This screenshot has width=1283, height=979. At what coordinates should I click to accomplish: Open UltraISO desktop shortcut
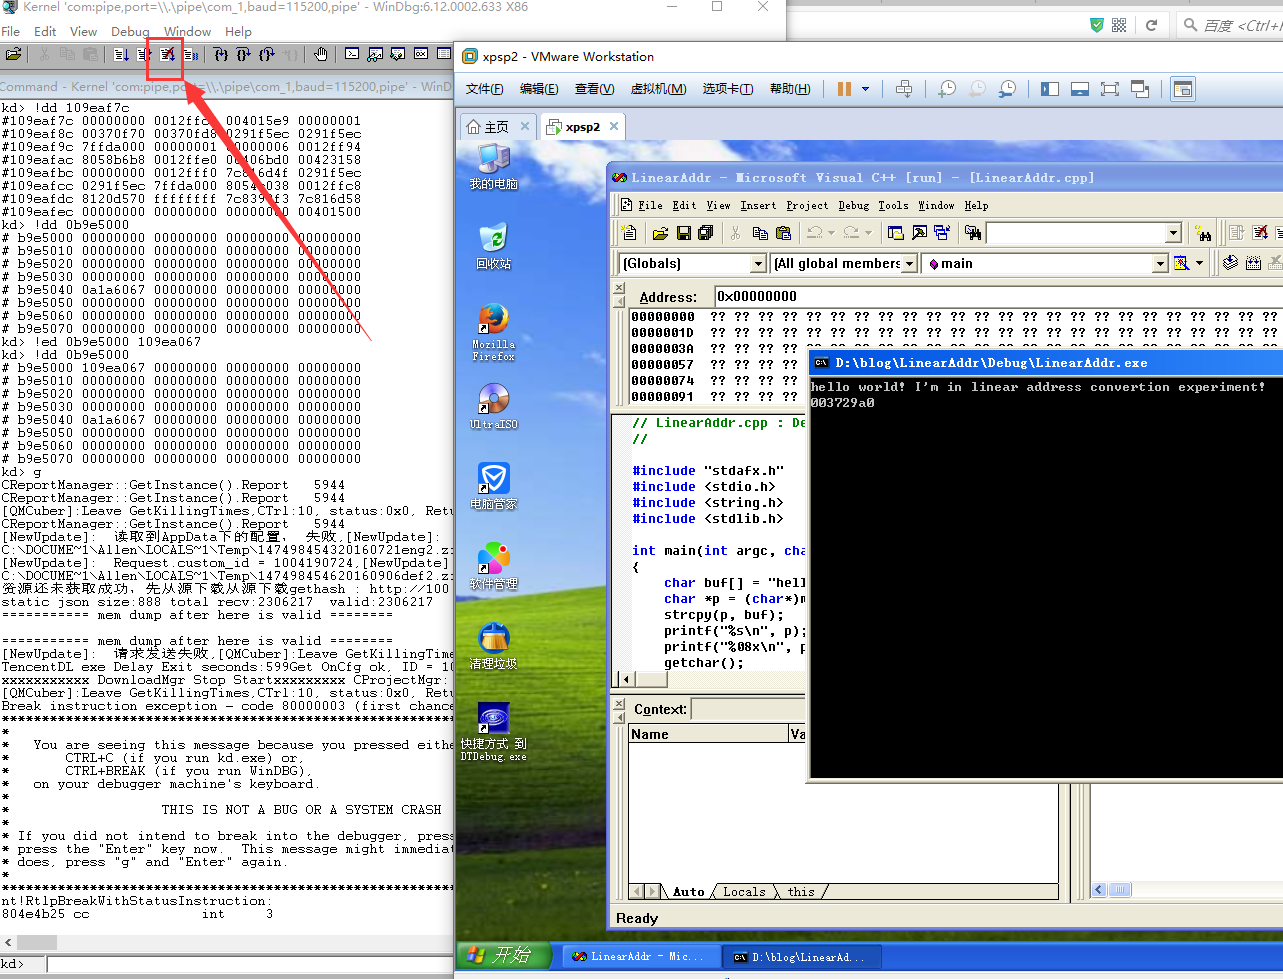[493, 405]
